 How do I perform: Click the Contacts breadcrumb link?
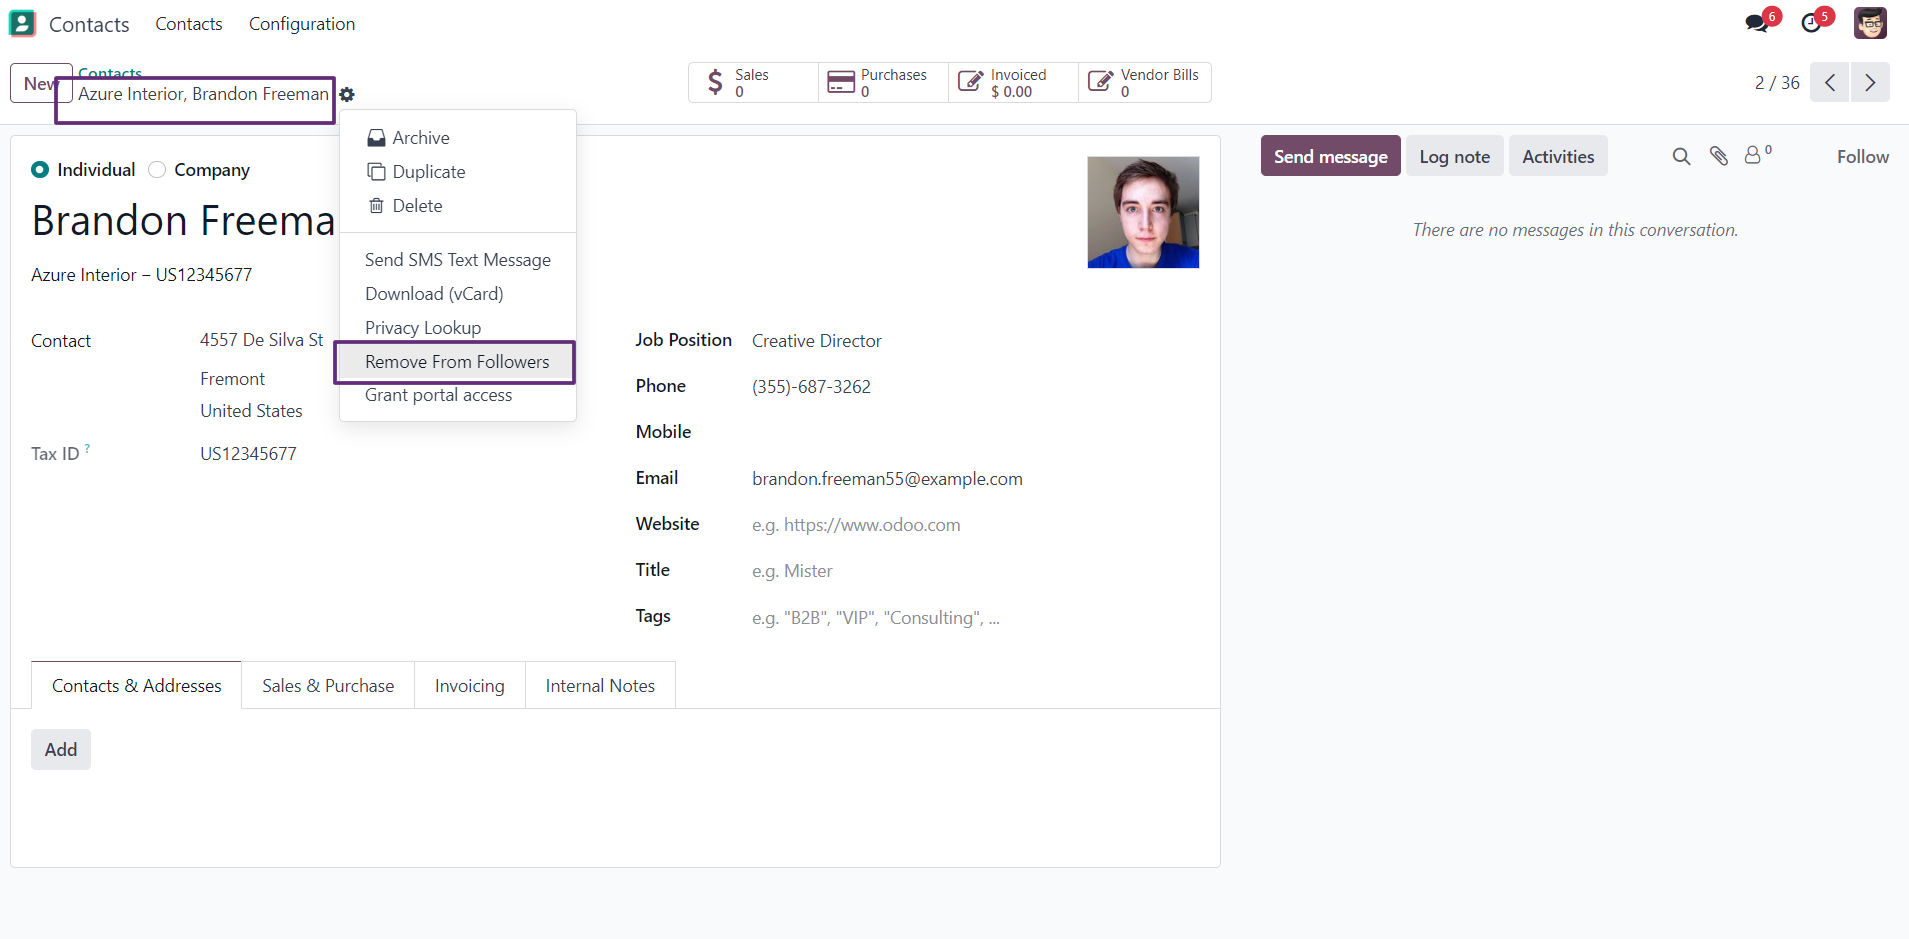click(x=110, y=72)
